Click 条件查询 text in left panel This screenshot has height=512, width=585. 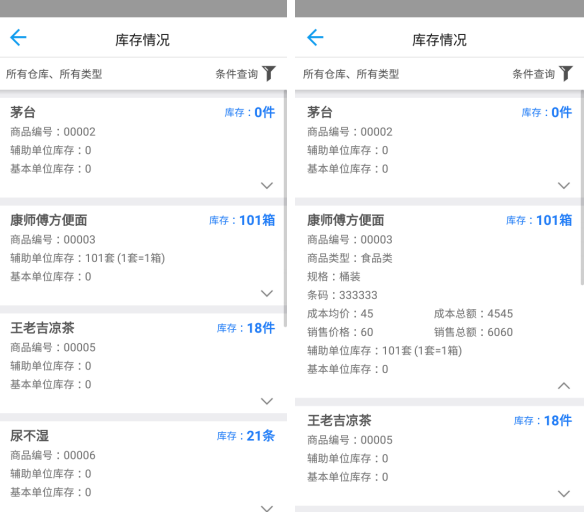(x=237, y=74)
